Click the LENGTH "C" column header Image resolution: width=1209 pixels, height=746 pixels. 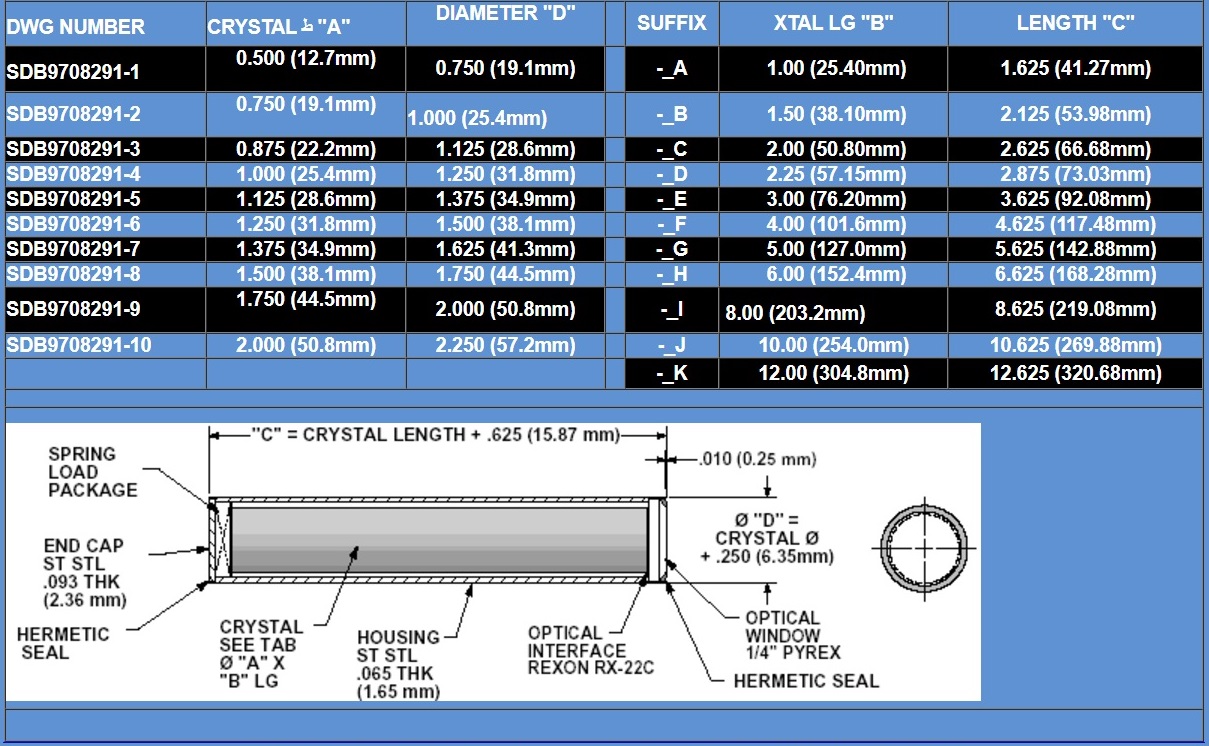coord(1074,23)
